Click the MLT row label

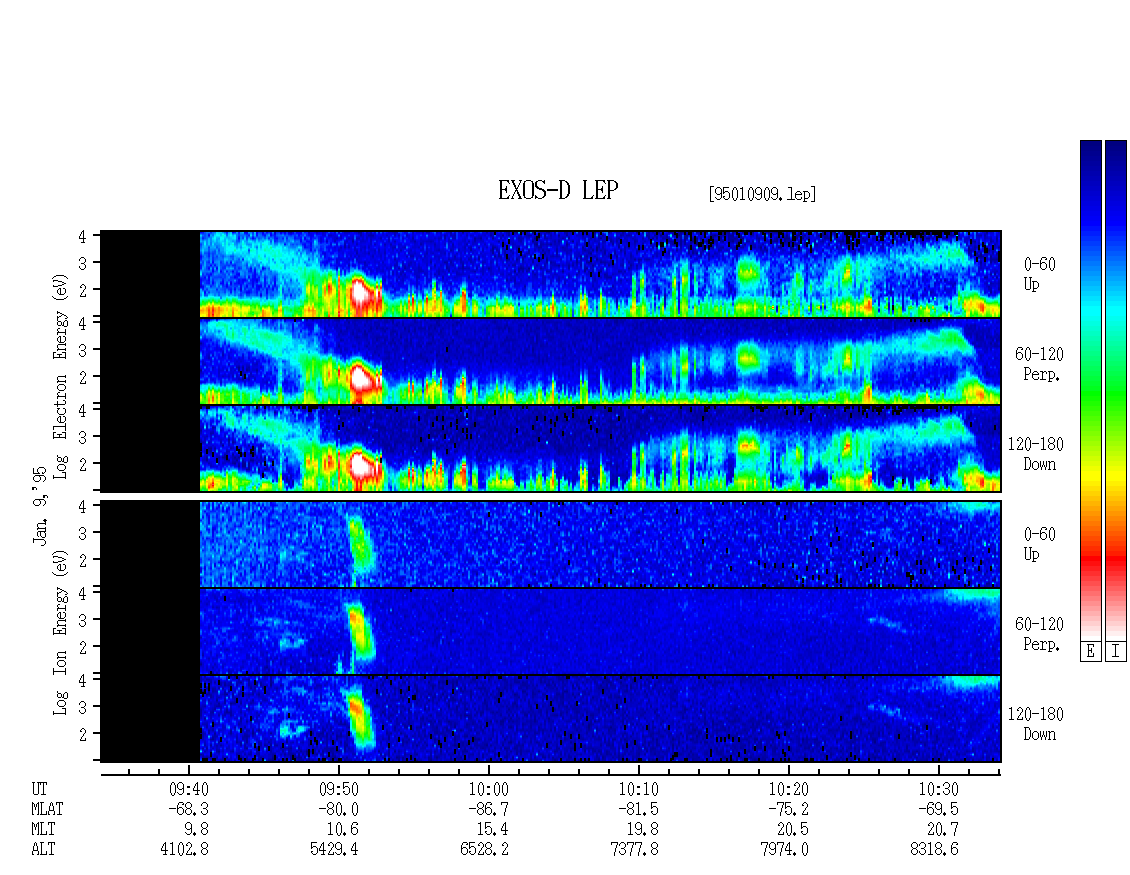(43, 830)
